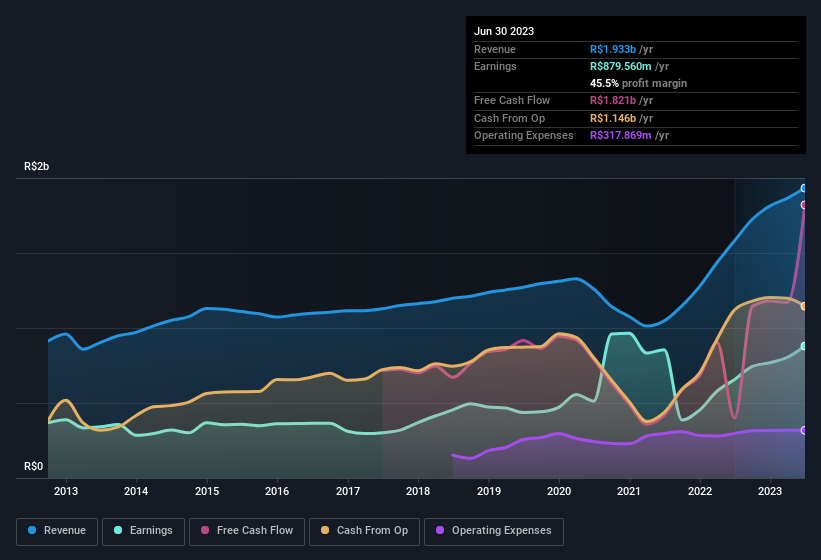Toggle the Revenue legend button
Viewport: 821px width, 560px height.
click(x=57, y=532)
